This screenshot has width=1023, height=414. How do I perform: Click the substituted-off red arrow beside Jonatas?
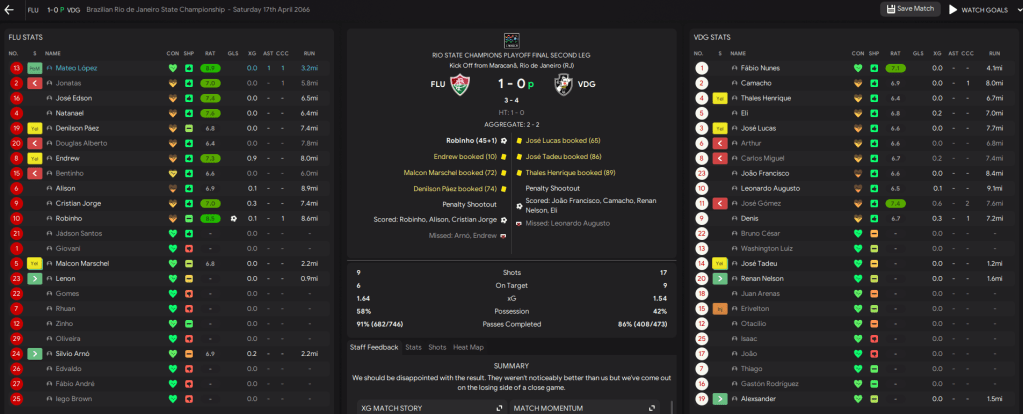[34, 83]
